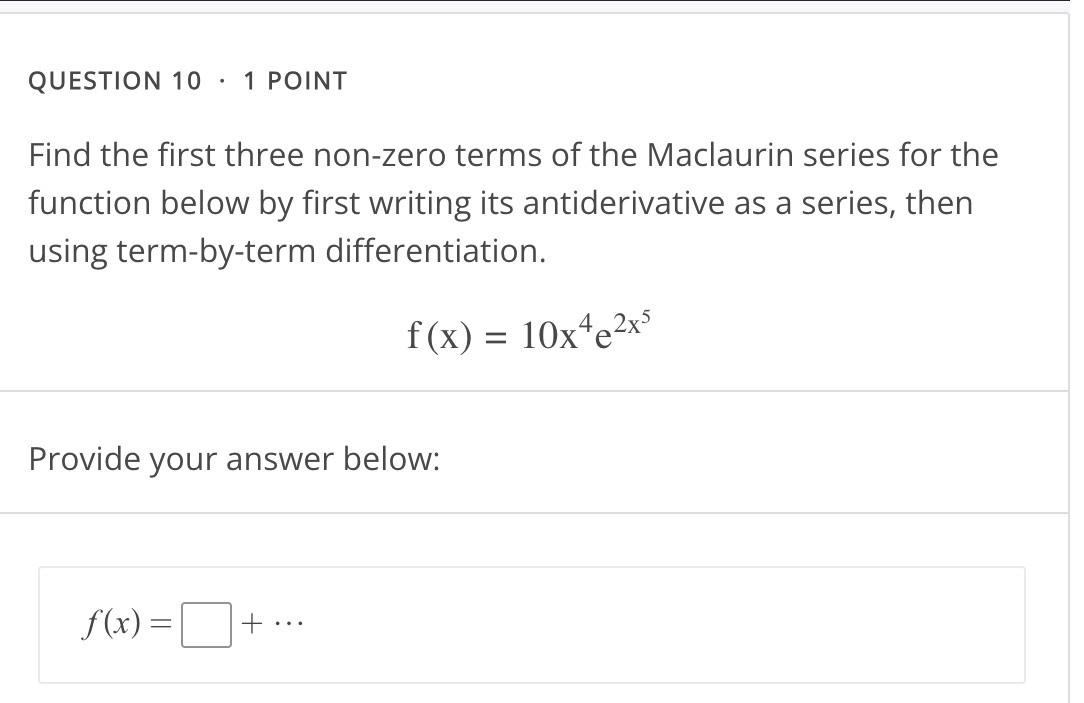Image resolution: width=1084 pixels, height=703 pixels.
Task: Click the plus sign next to answer box
Action: pyautogui.click(x=253, y=623)
